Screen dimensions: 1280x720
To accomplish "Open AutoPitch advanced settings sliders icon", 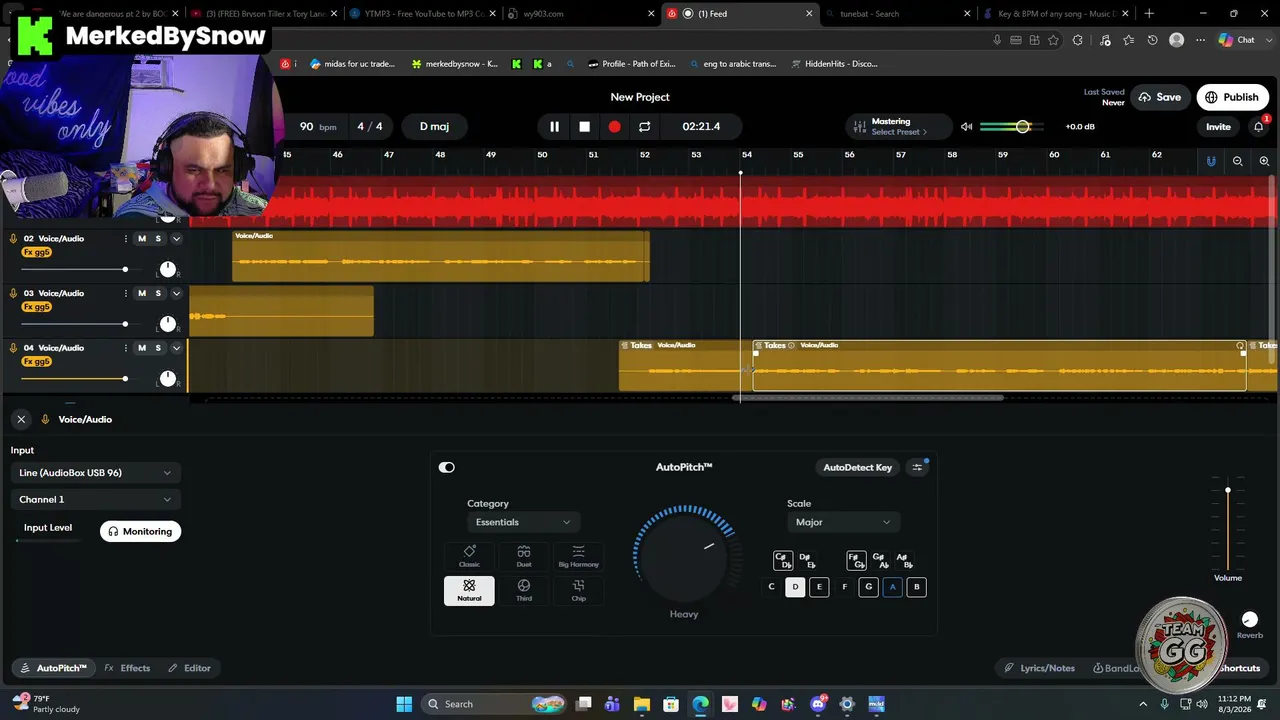I will [x=917, y=467].
